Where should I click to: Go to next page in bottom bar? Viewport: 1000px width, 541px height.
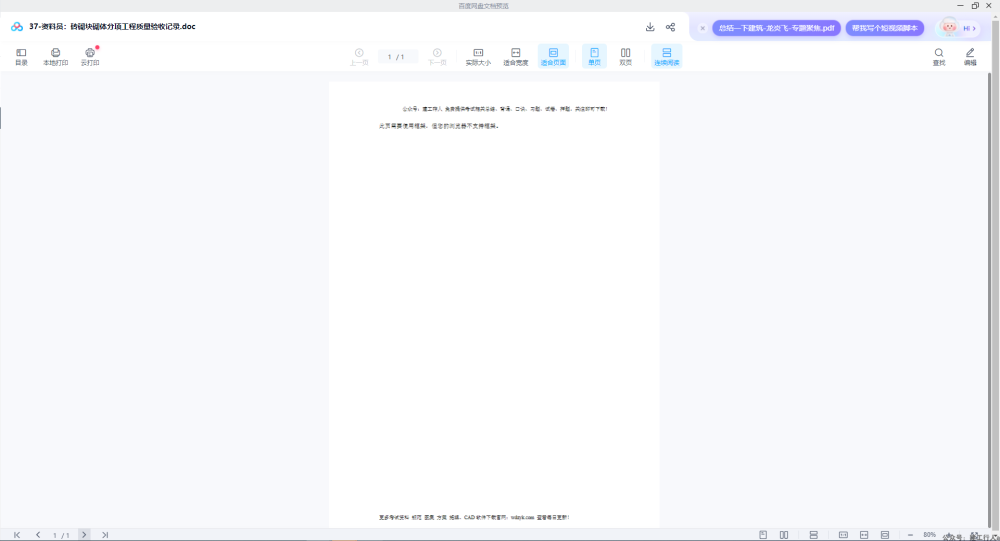(x=84, y=535)
